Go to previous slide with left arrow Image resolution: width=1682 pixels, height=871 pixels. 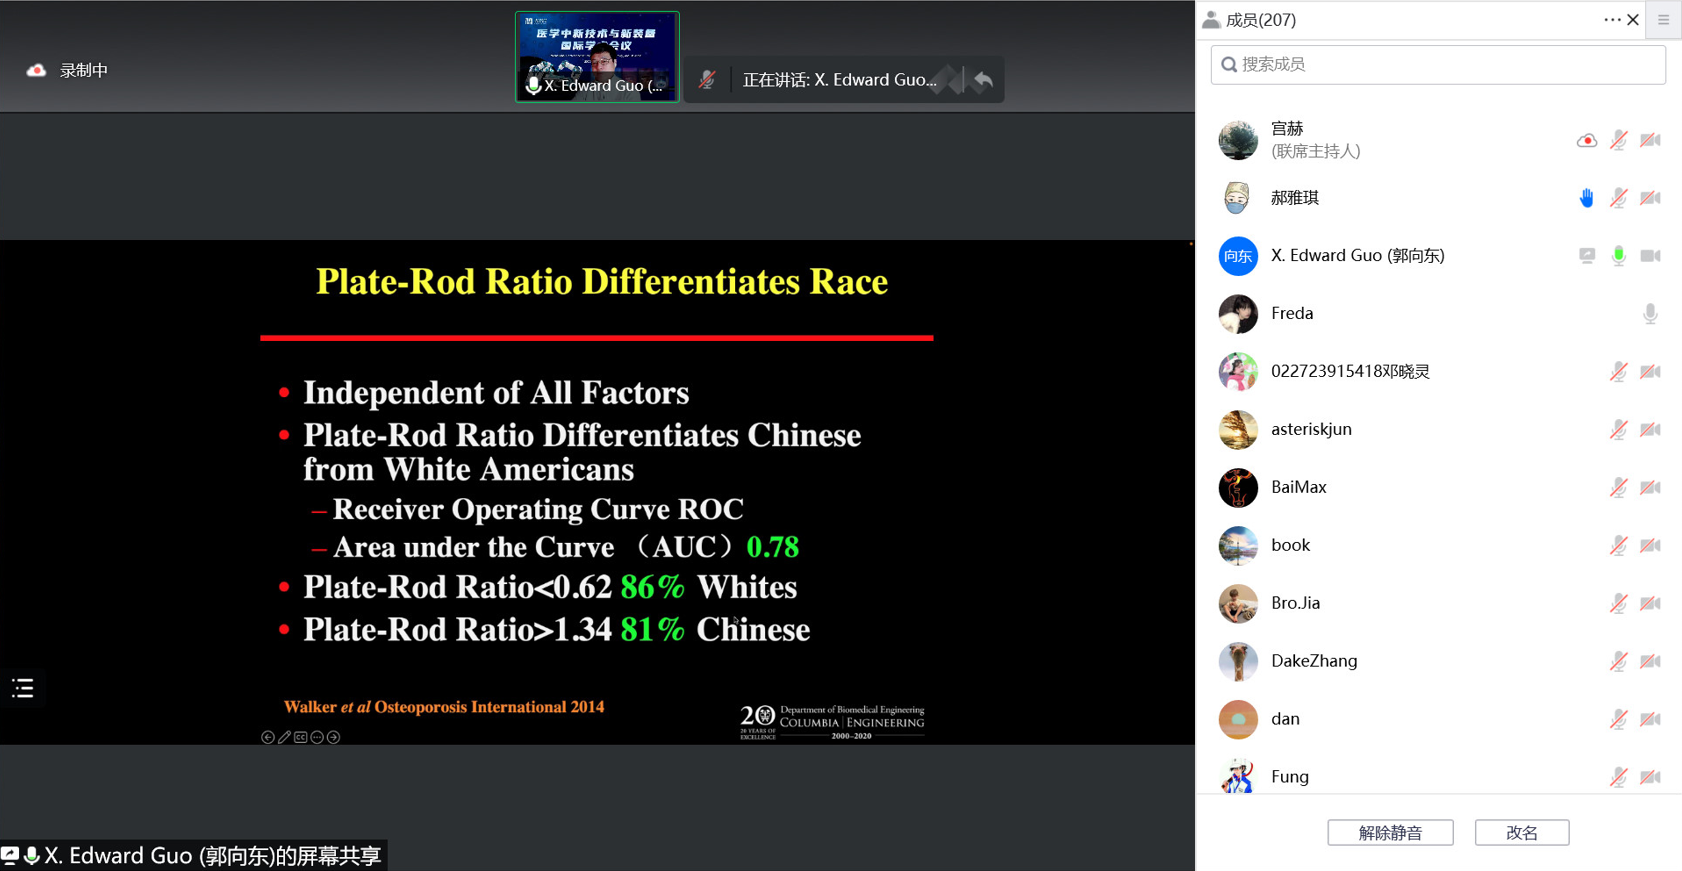pos(268,737)
